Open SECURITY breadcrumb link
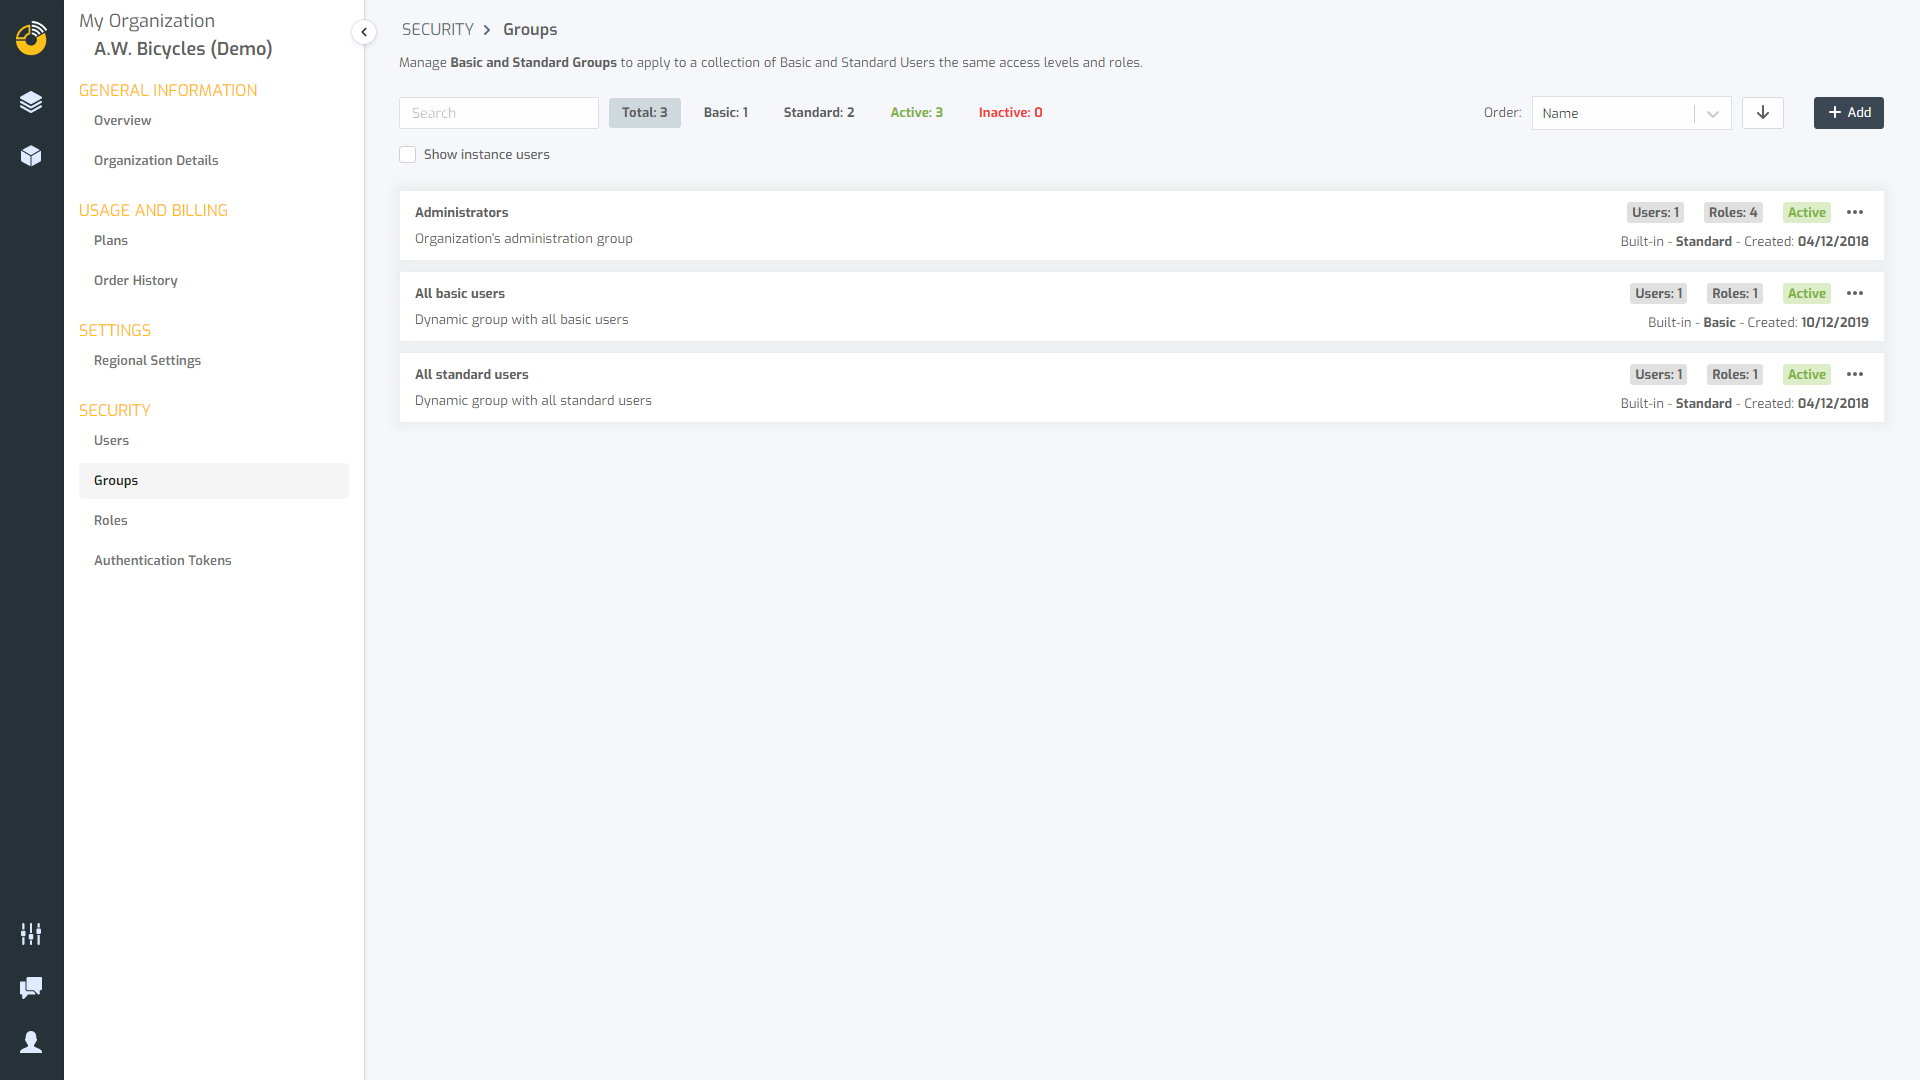The width and height of the screenshot is (1920, 1080). (437, 29)
